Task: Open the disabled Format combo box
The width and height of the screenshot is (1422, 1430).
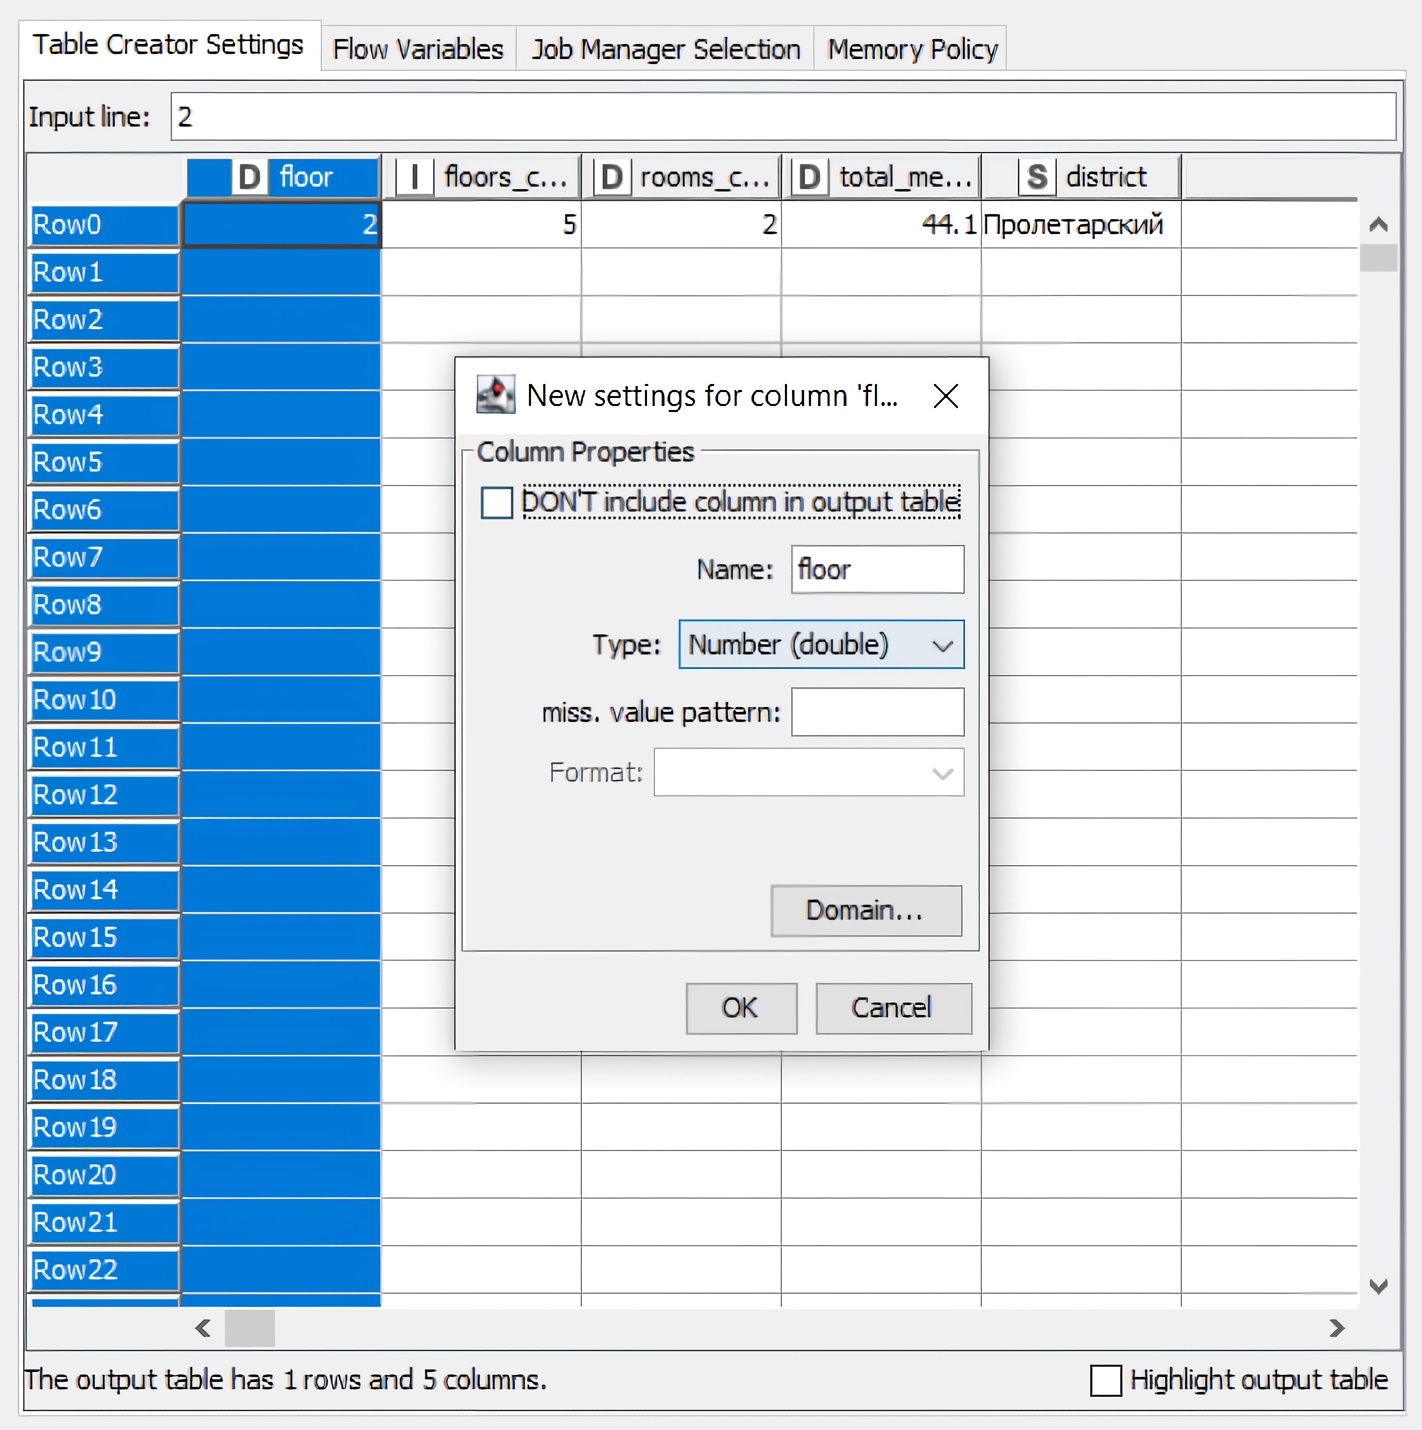Action: (x=808, y=773)
